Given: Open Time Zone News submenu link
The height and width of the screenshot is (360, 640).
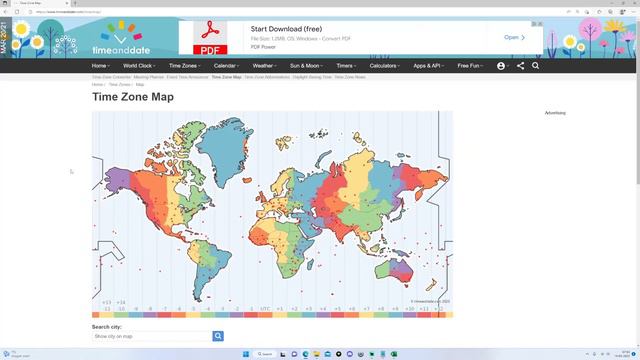Looking at the screenshot, I should [x=350, y=77].
